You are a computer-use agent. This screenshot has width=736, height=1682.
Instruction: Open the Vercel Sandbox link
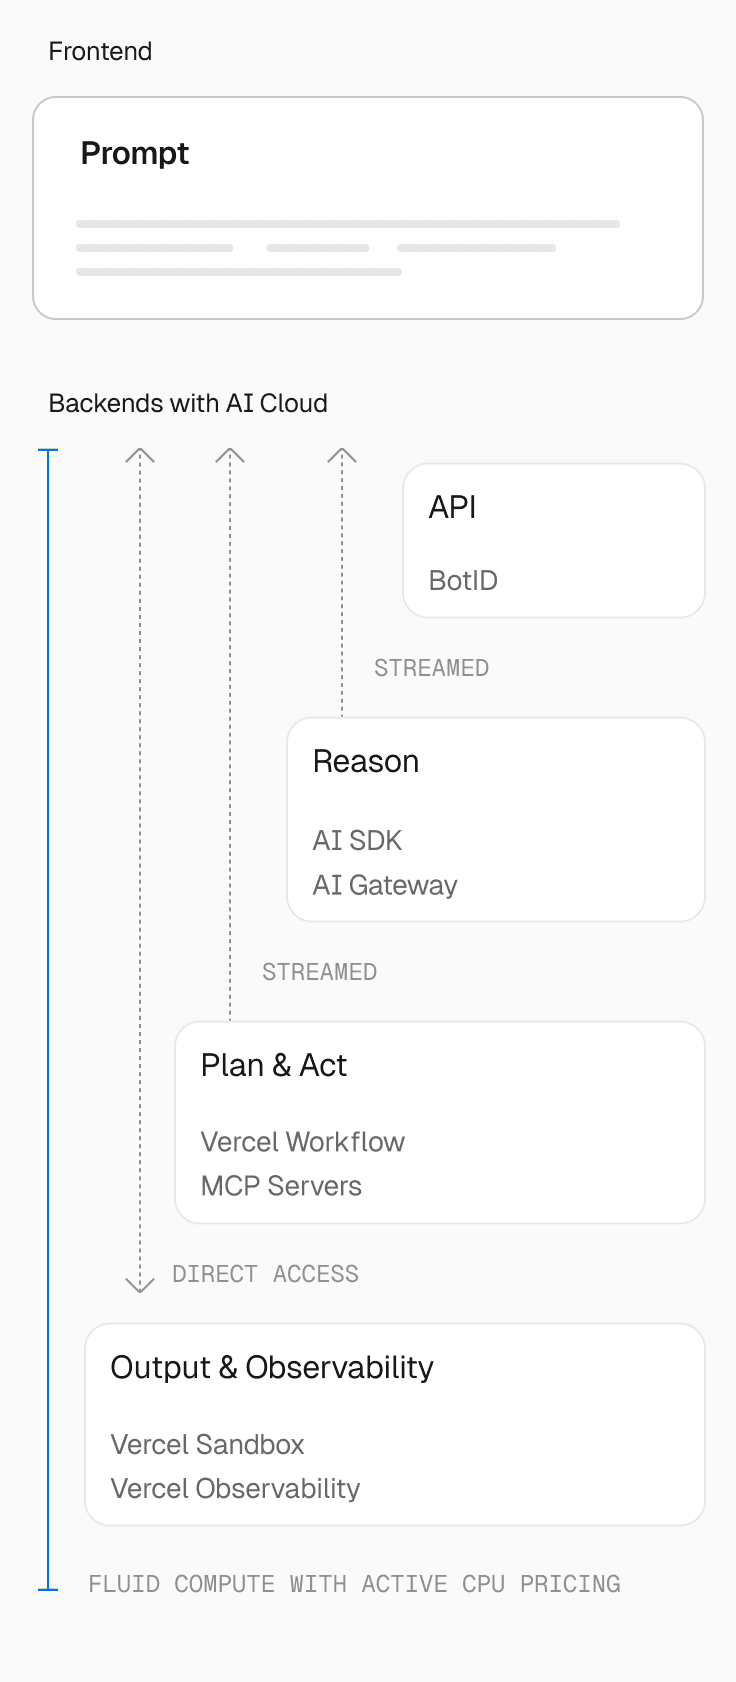[x=207, y=1445]
